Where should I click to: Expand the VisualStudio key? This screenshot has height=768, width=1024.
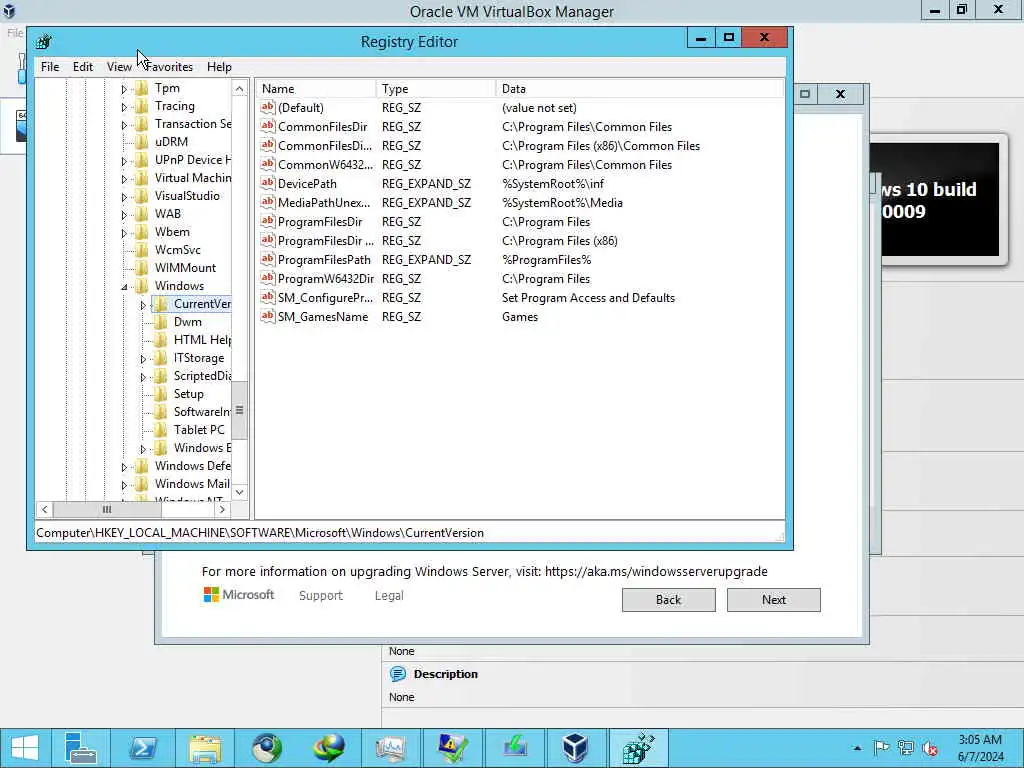pos(124,197)
